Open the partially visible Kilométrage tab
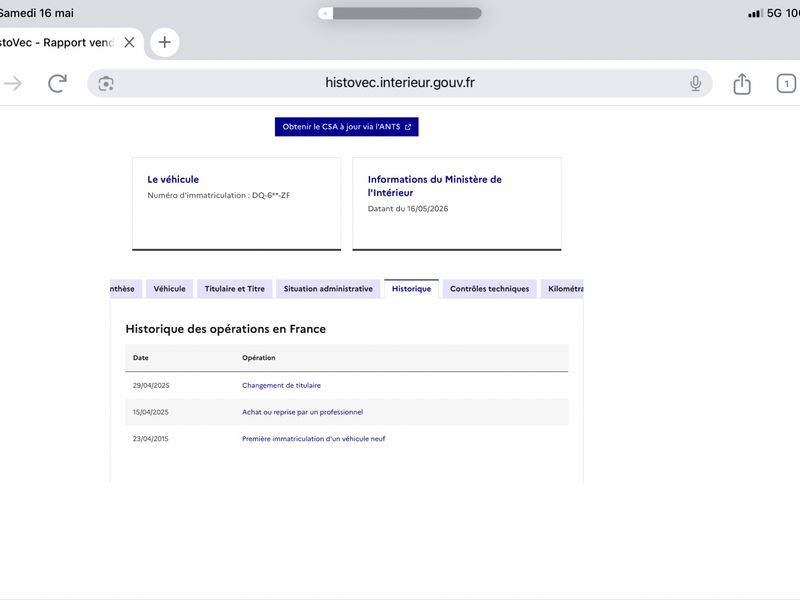800x600 pixels. [562, 289]
